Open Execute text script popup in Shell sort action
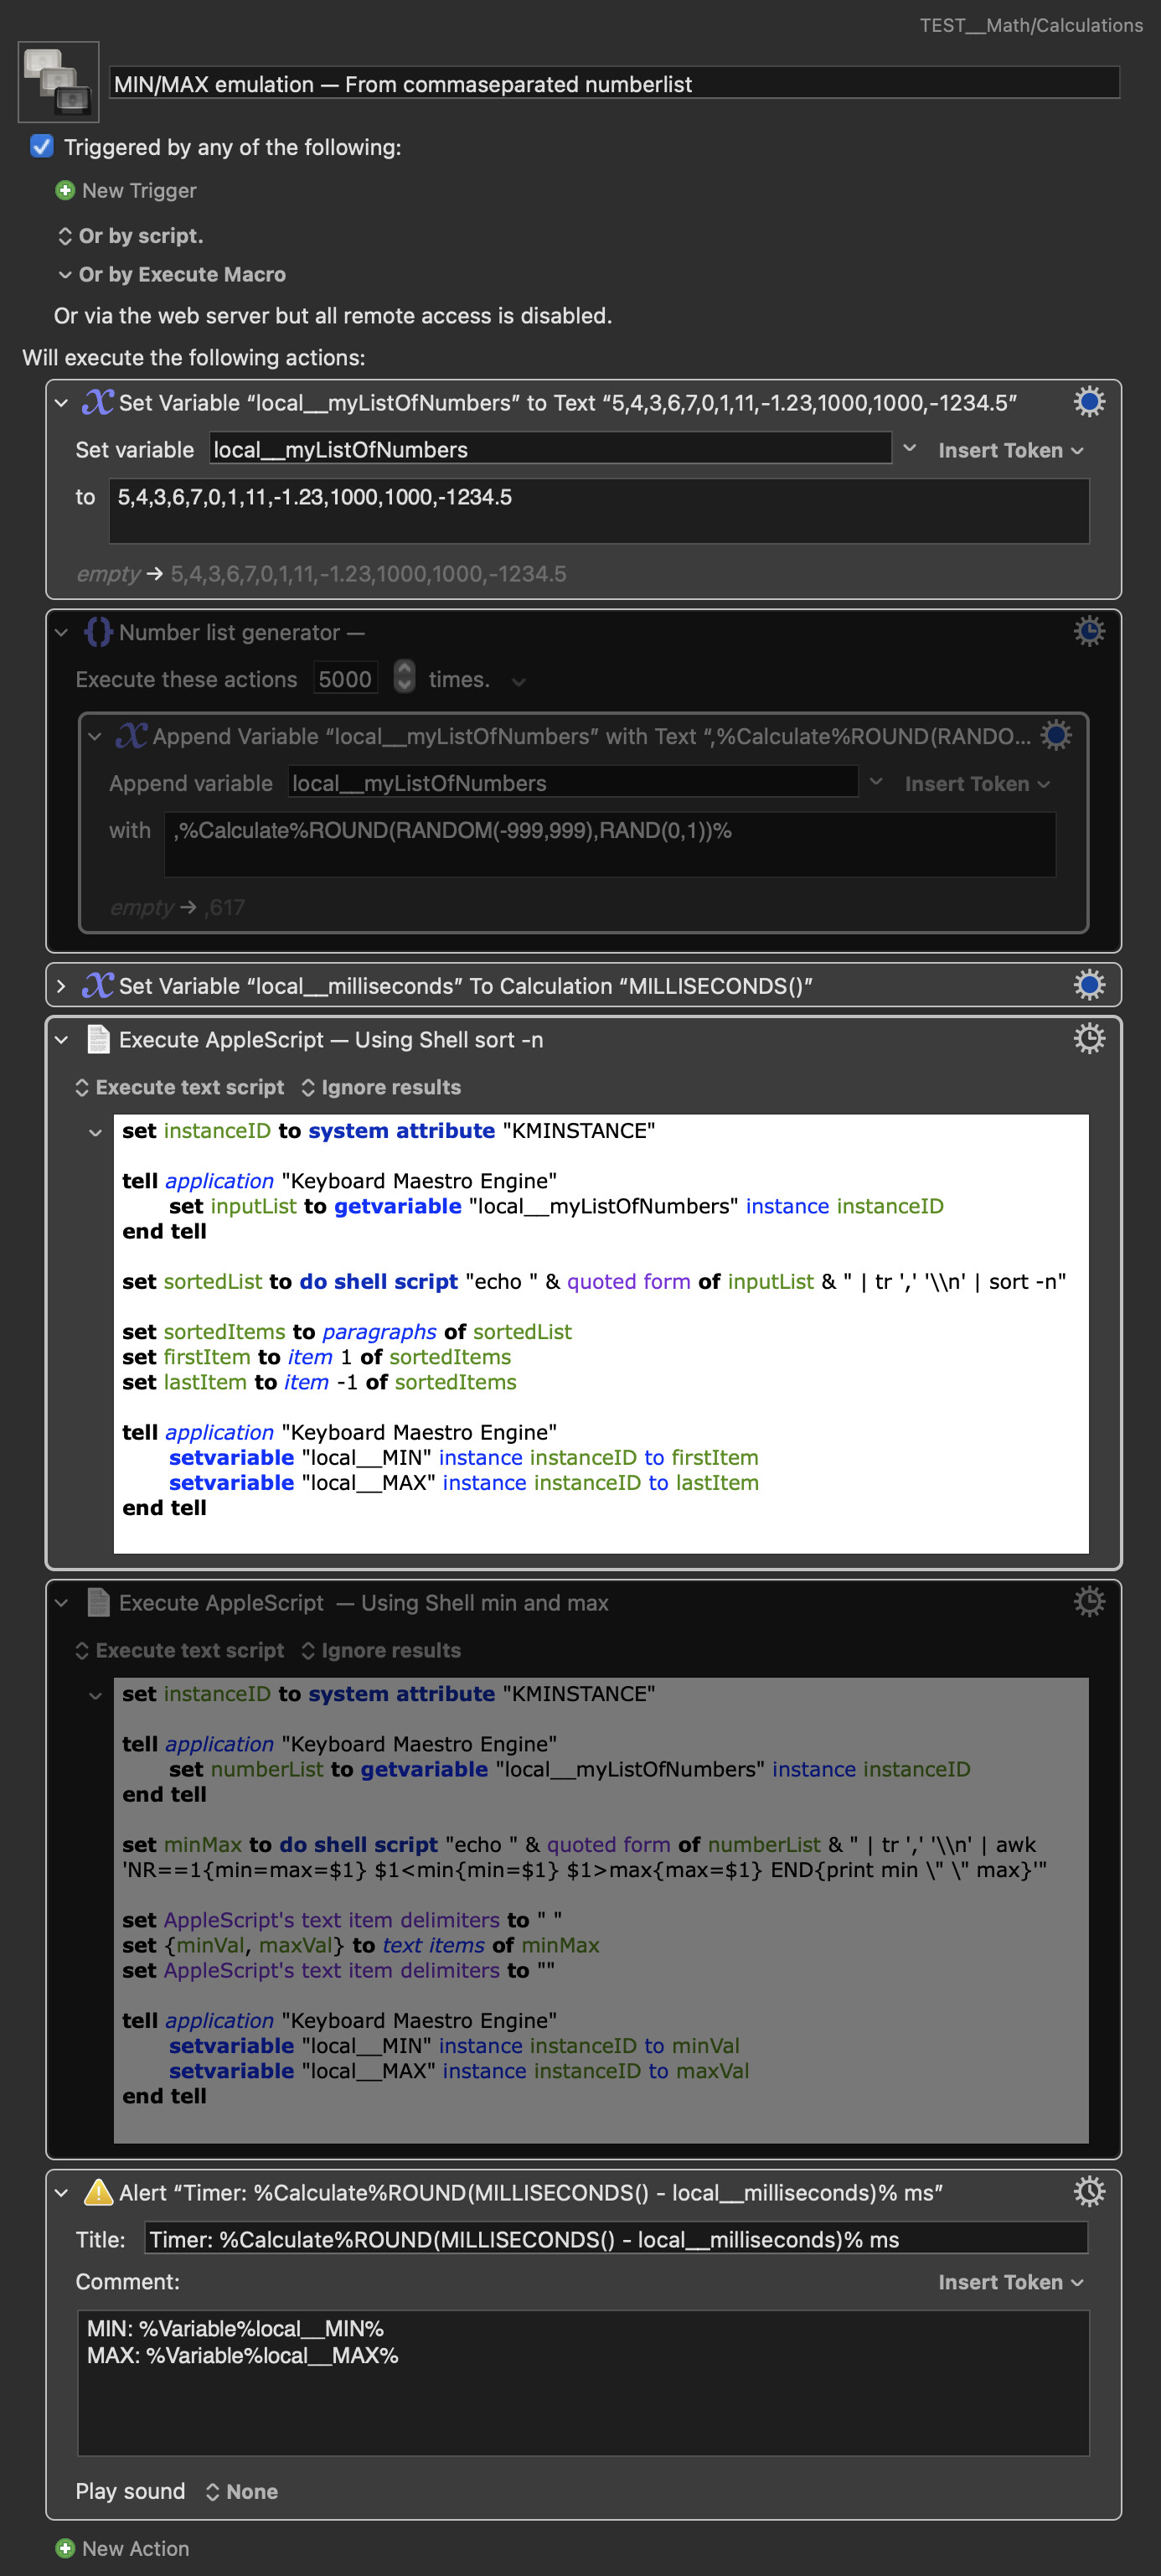The image size is (1161, 2576). (180, 1087)
